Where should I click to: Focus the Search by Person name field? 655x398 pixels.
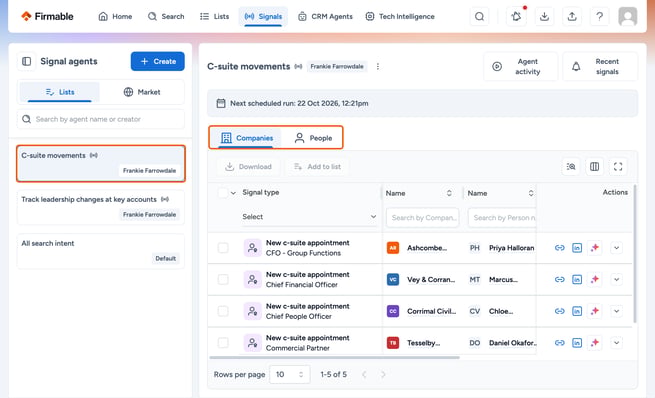[503, 218]
